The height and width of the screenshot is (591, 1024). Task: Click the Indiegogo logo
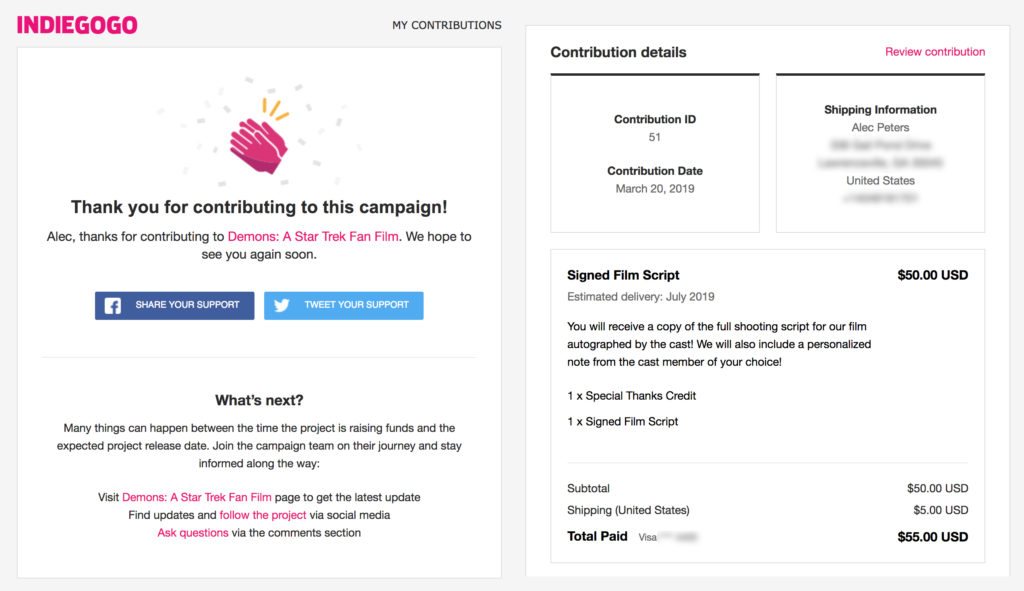click(77, 25)
